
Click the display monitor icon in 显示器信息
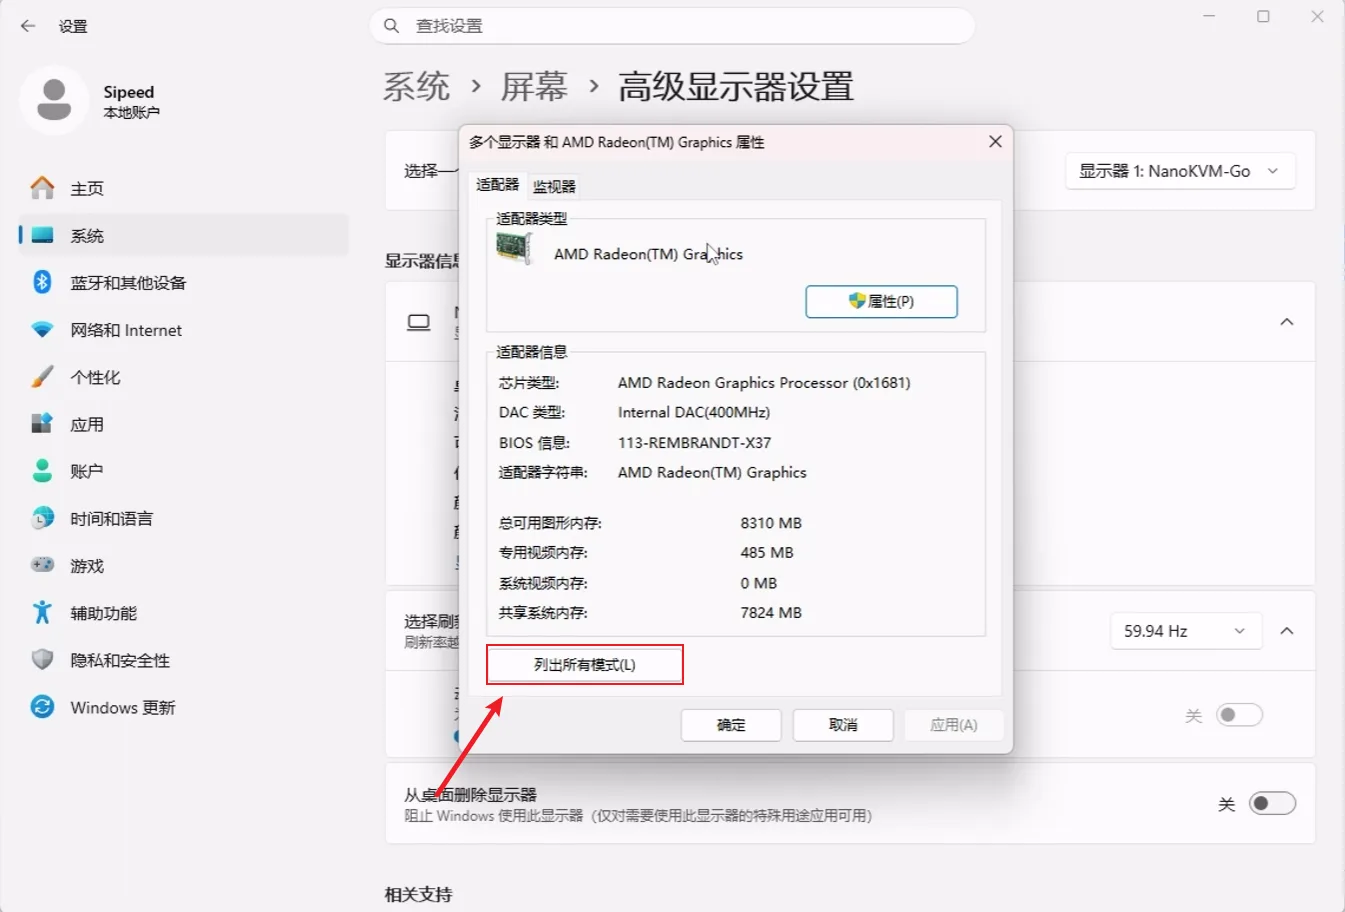419,322
